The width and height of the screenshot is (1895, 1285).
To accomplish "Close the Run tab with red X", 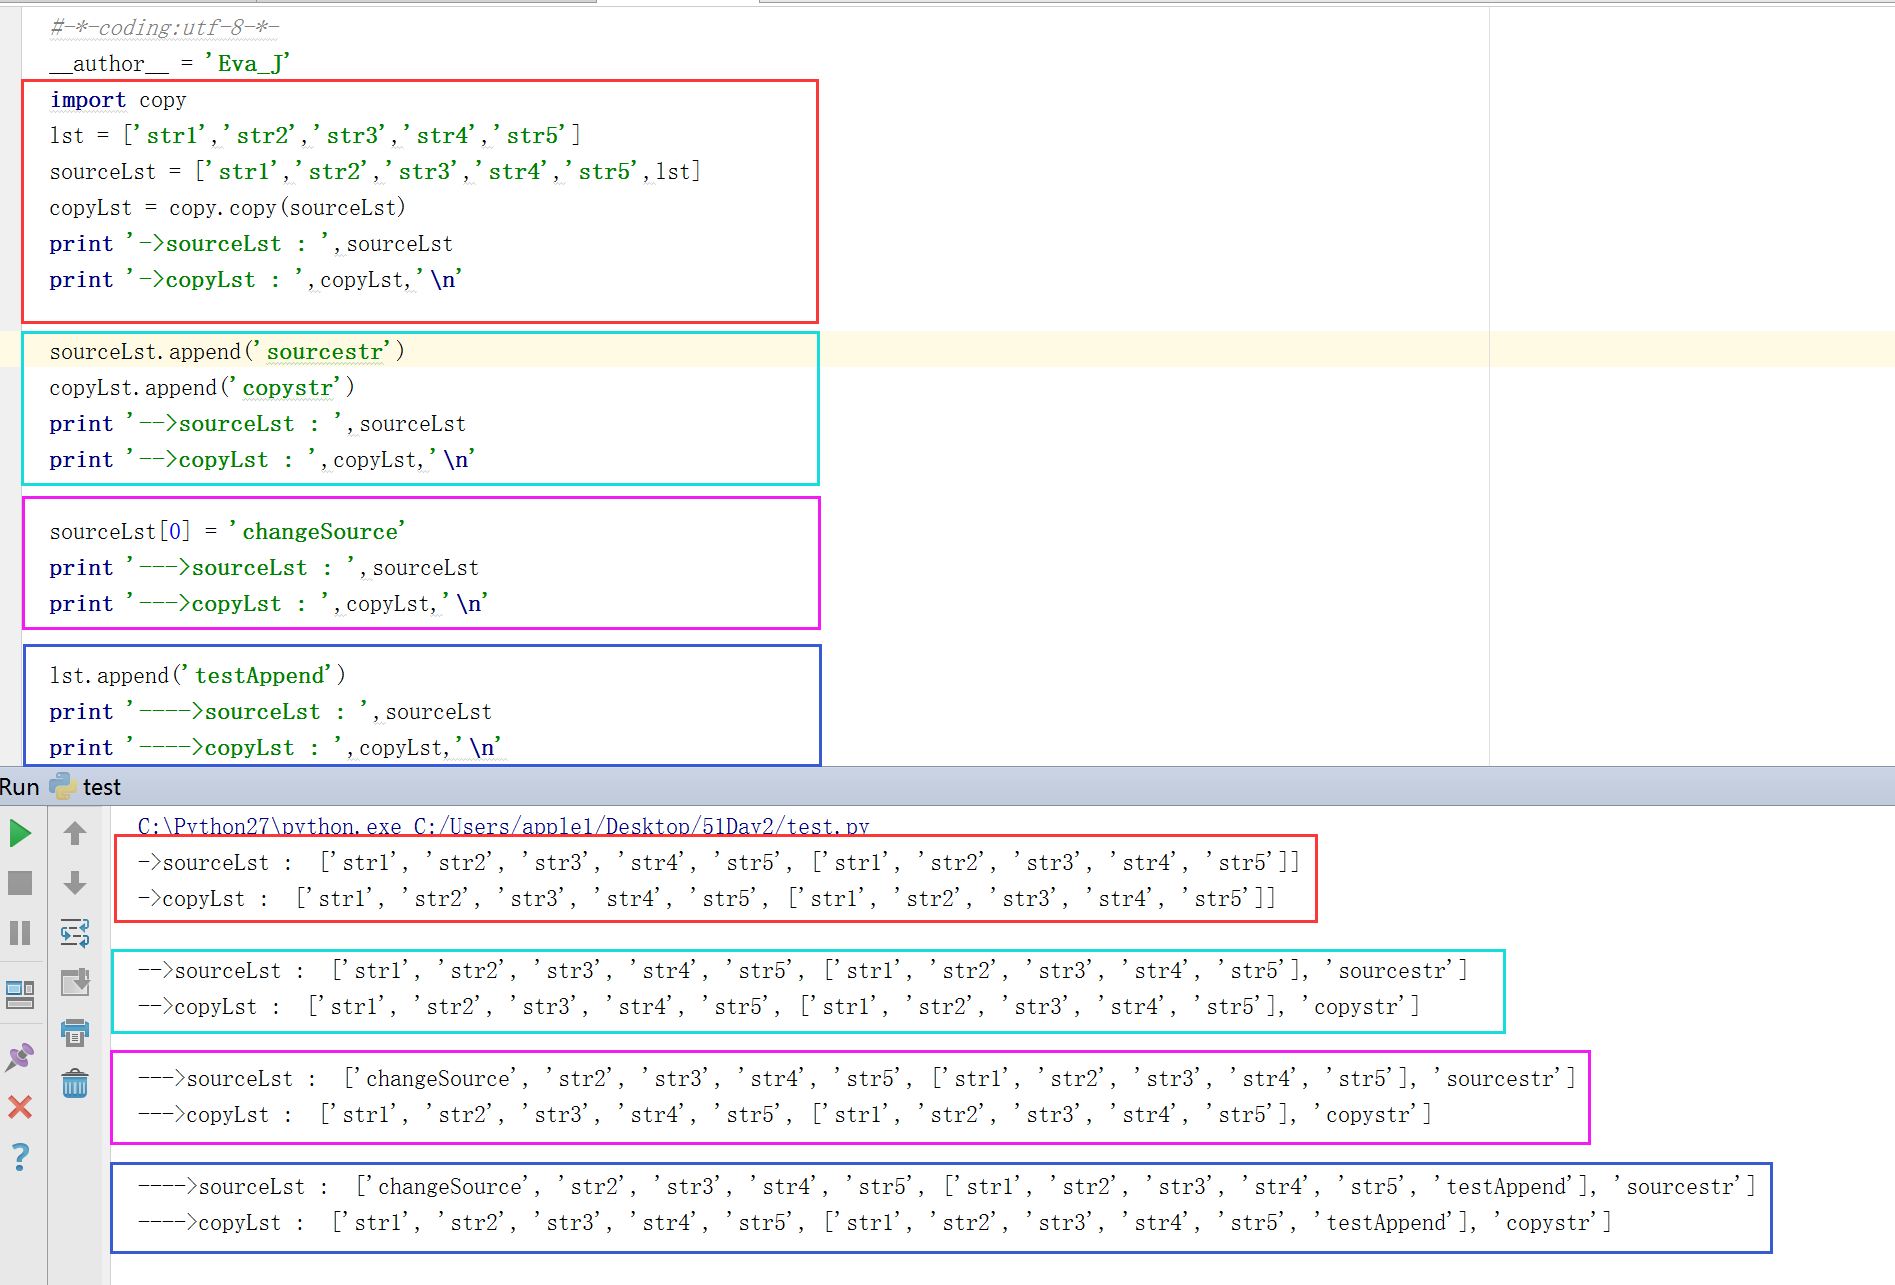I will 20,1107.
